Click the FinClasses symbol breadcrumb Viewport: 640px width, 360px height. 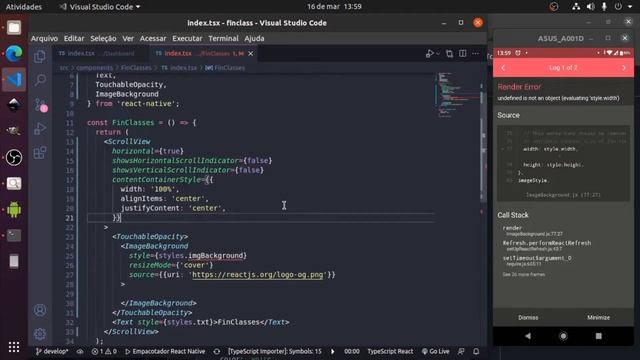tap(225, 68)
